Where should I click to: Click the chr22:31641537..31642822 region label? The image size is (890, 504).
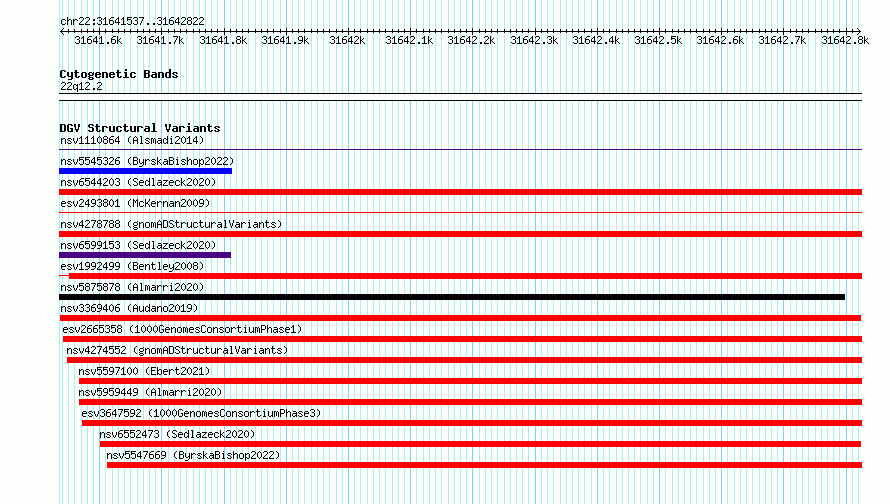pos(132,21)
